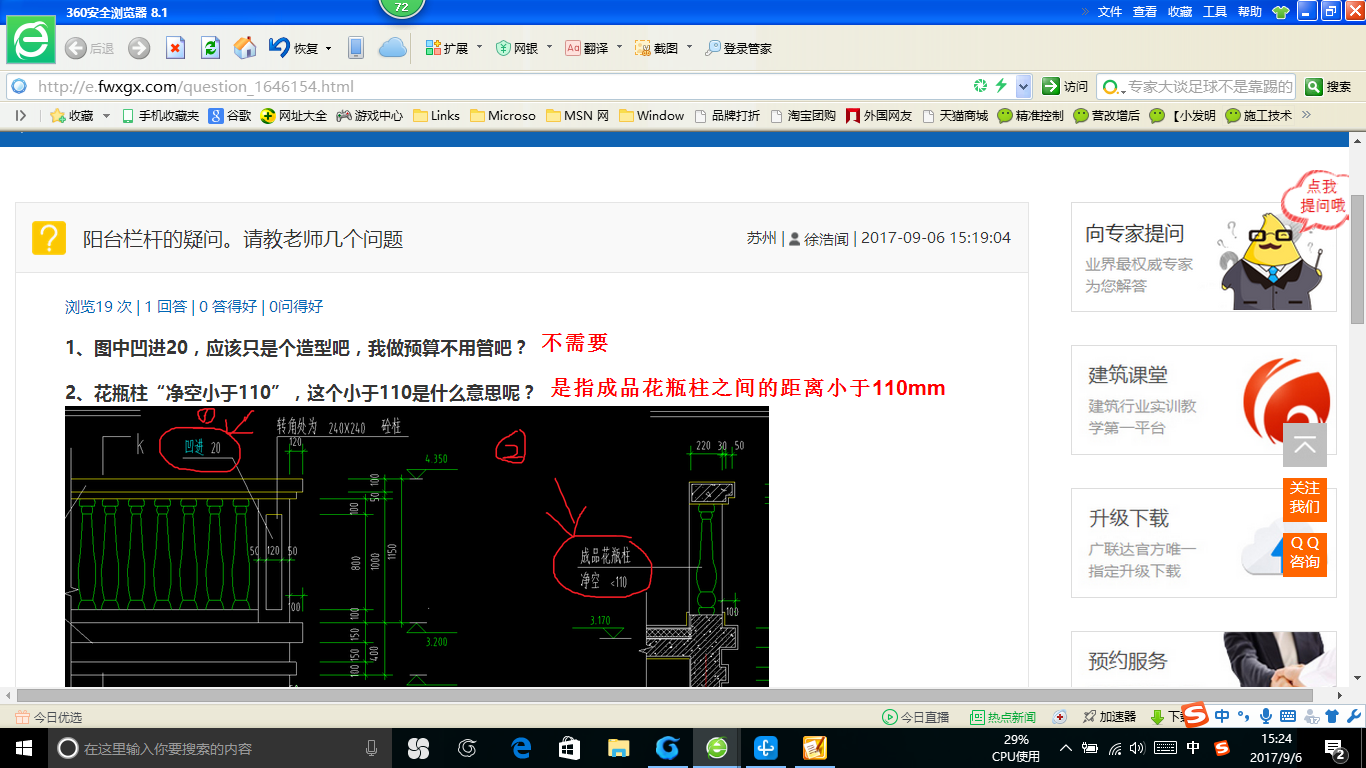Screen dimensions: 1366x768
Task: Expand the 收藏 favorites dropdown arrow
Action: [104, 116]
